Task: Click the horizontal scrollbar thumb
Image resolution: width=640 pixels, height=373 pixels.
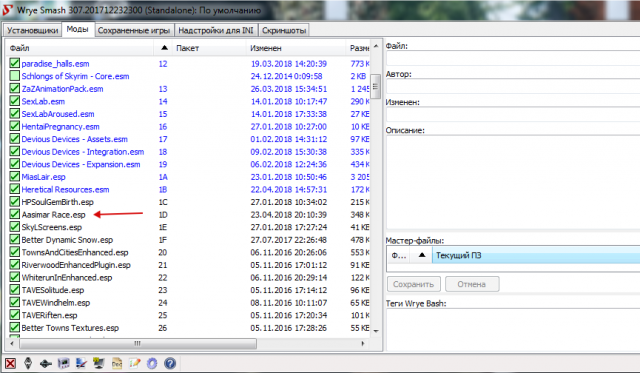Action: (x=138, y=344)
